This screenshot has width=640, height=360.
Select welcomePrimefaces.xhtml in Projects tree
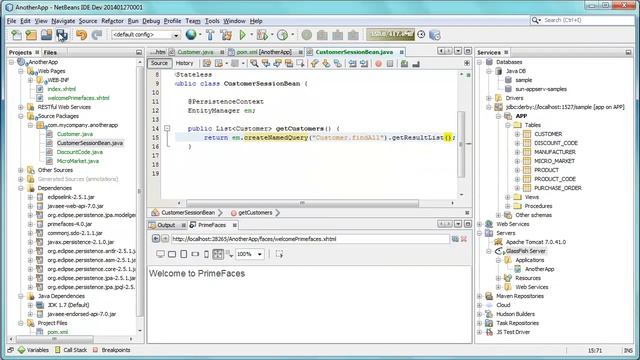pos(78,98)
